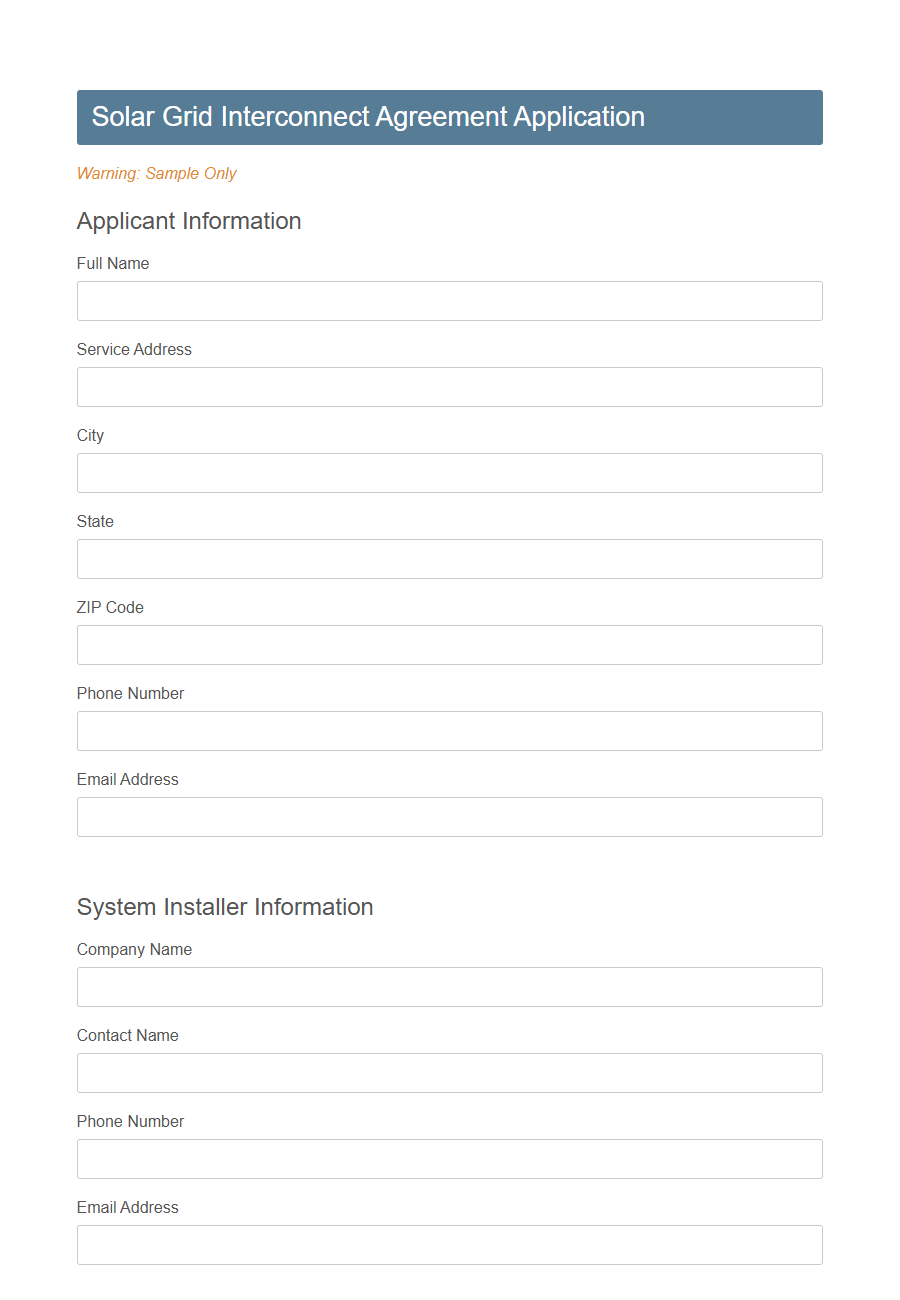Click the Solar Grid Interconnect title banner
This screenshot has width=900, height=1300.
[368, 117]
